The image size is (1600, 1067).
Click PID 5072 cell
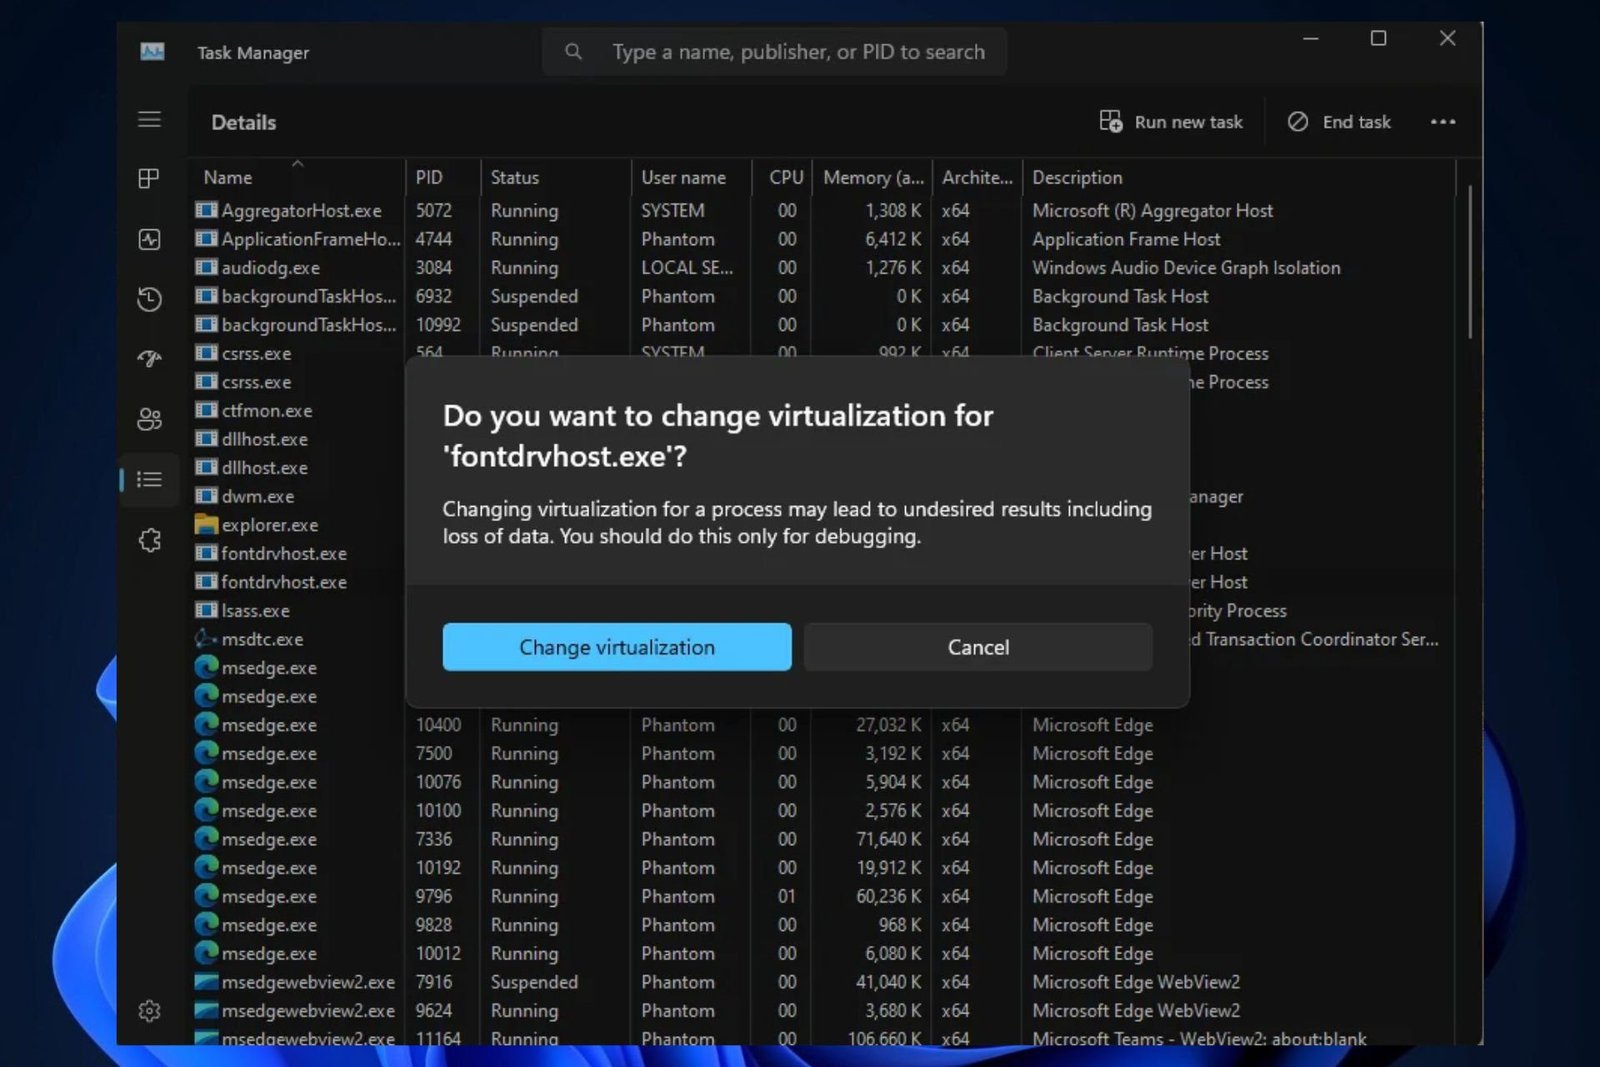coord(434,210)
